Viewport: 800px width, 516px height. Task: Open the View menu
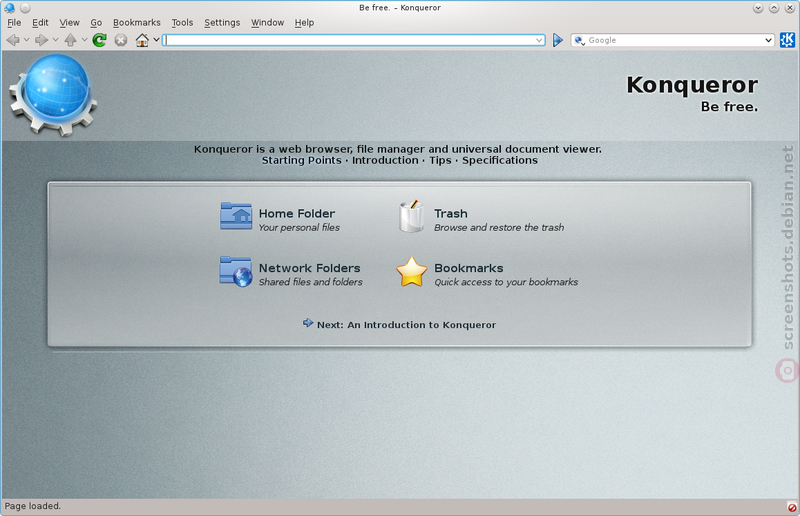pyautogui.click(x=69, y=22)
